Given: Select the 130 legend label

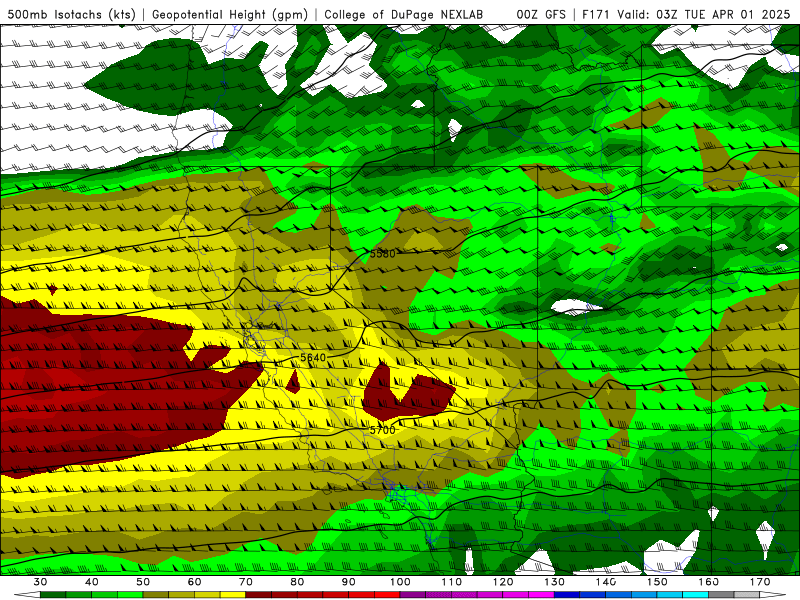Looking at the screenshot, I should (x=555, y=582).
